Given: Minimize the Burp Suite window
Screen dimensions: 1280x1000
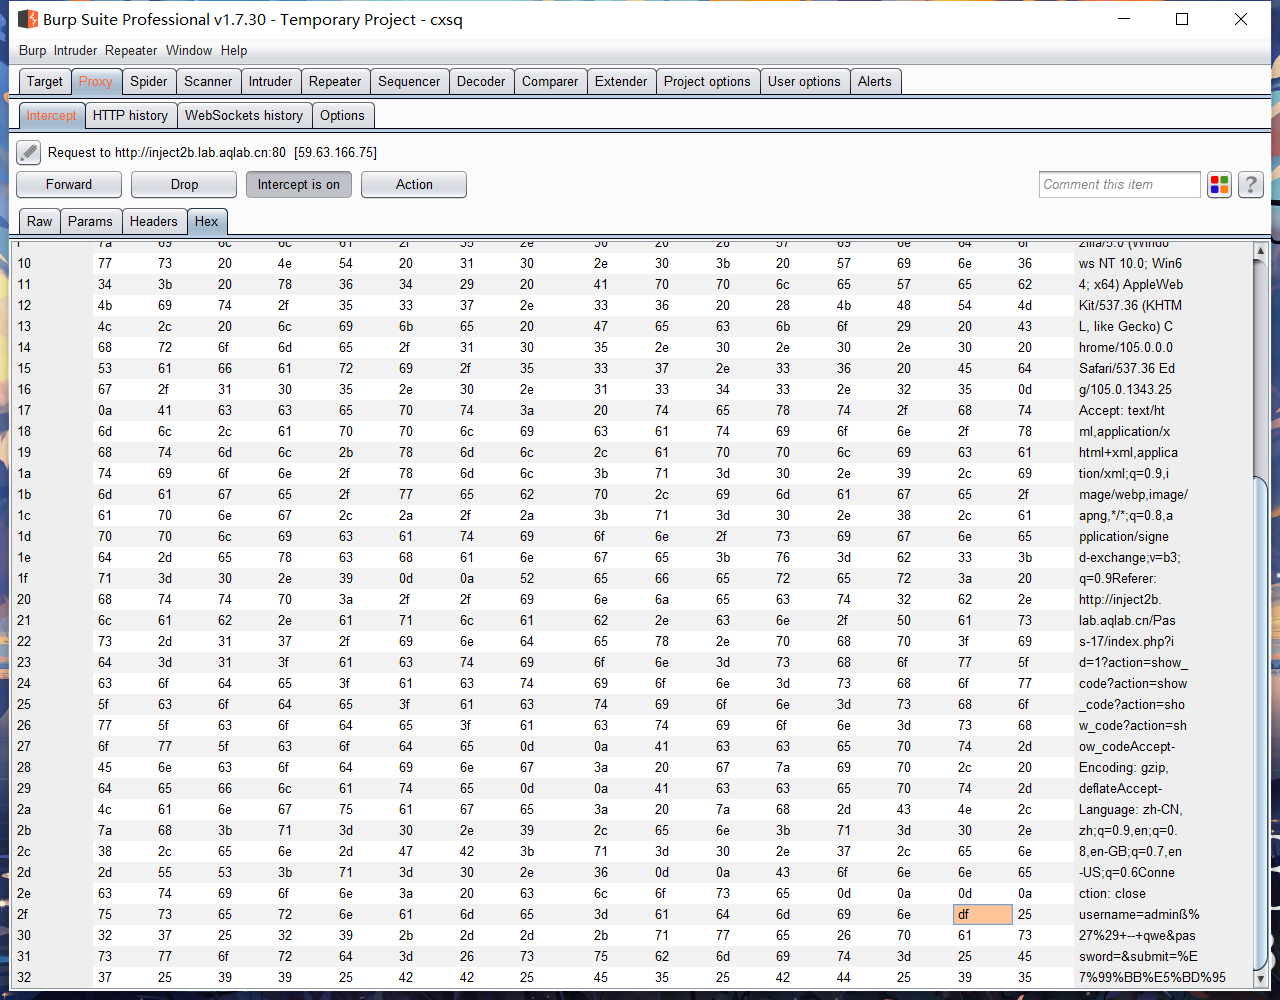Looking at the screenshot, I should [x=1122, y=19].
